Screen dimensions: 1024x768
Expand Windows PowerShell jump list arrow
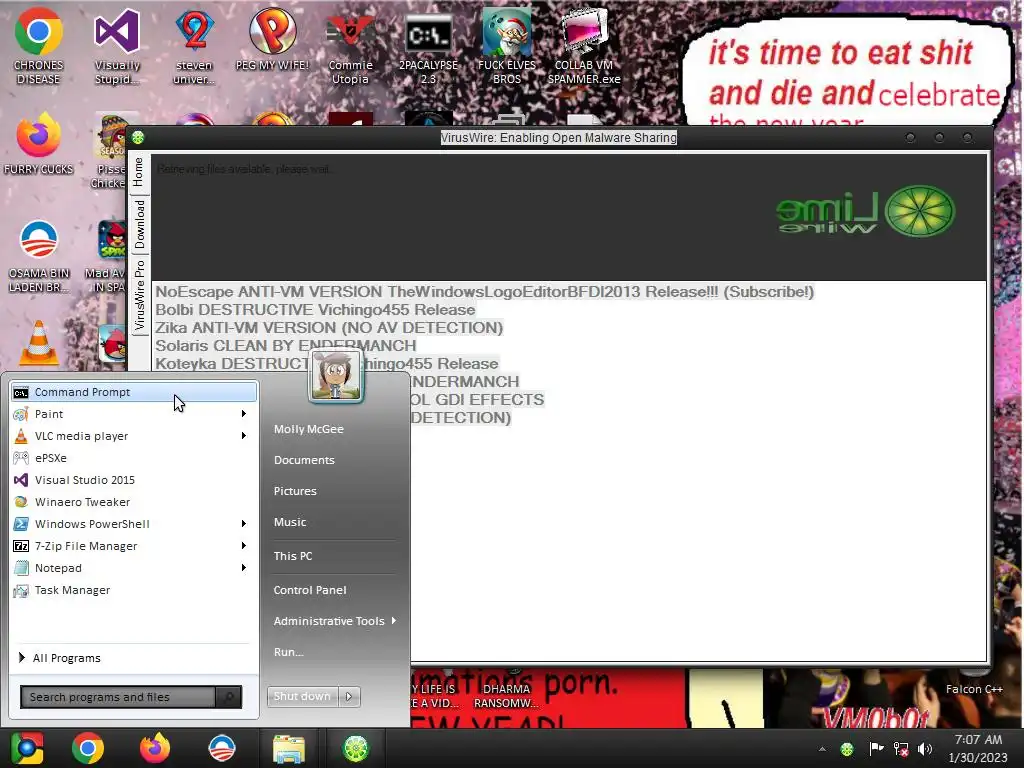[244, 524]
